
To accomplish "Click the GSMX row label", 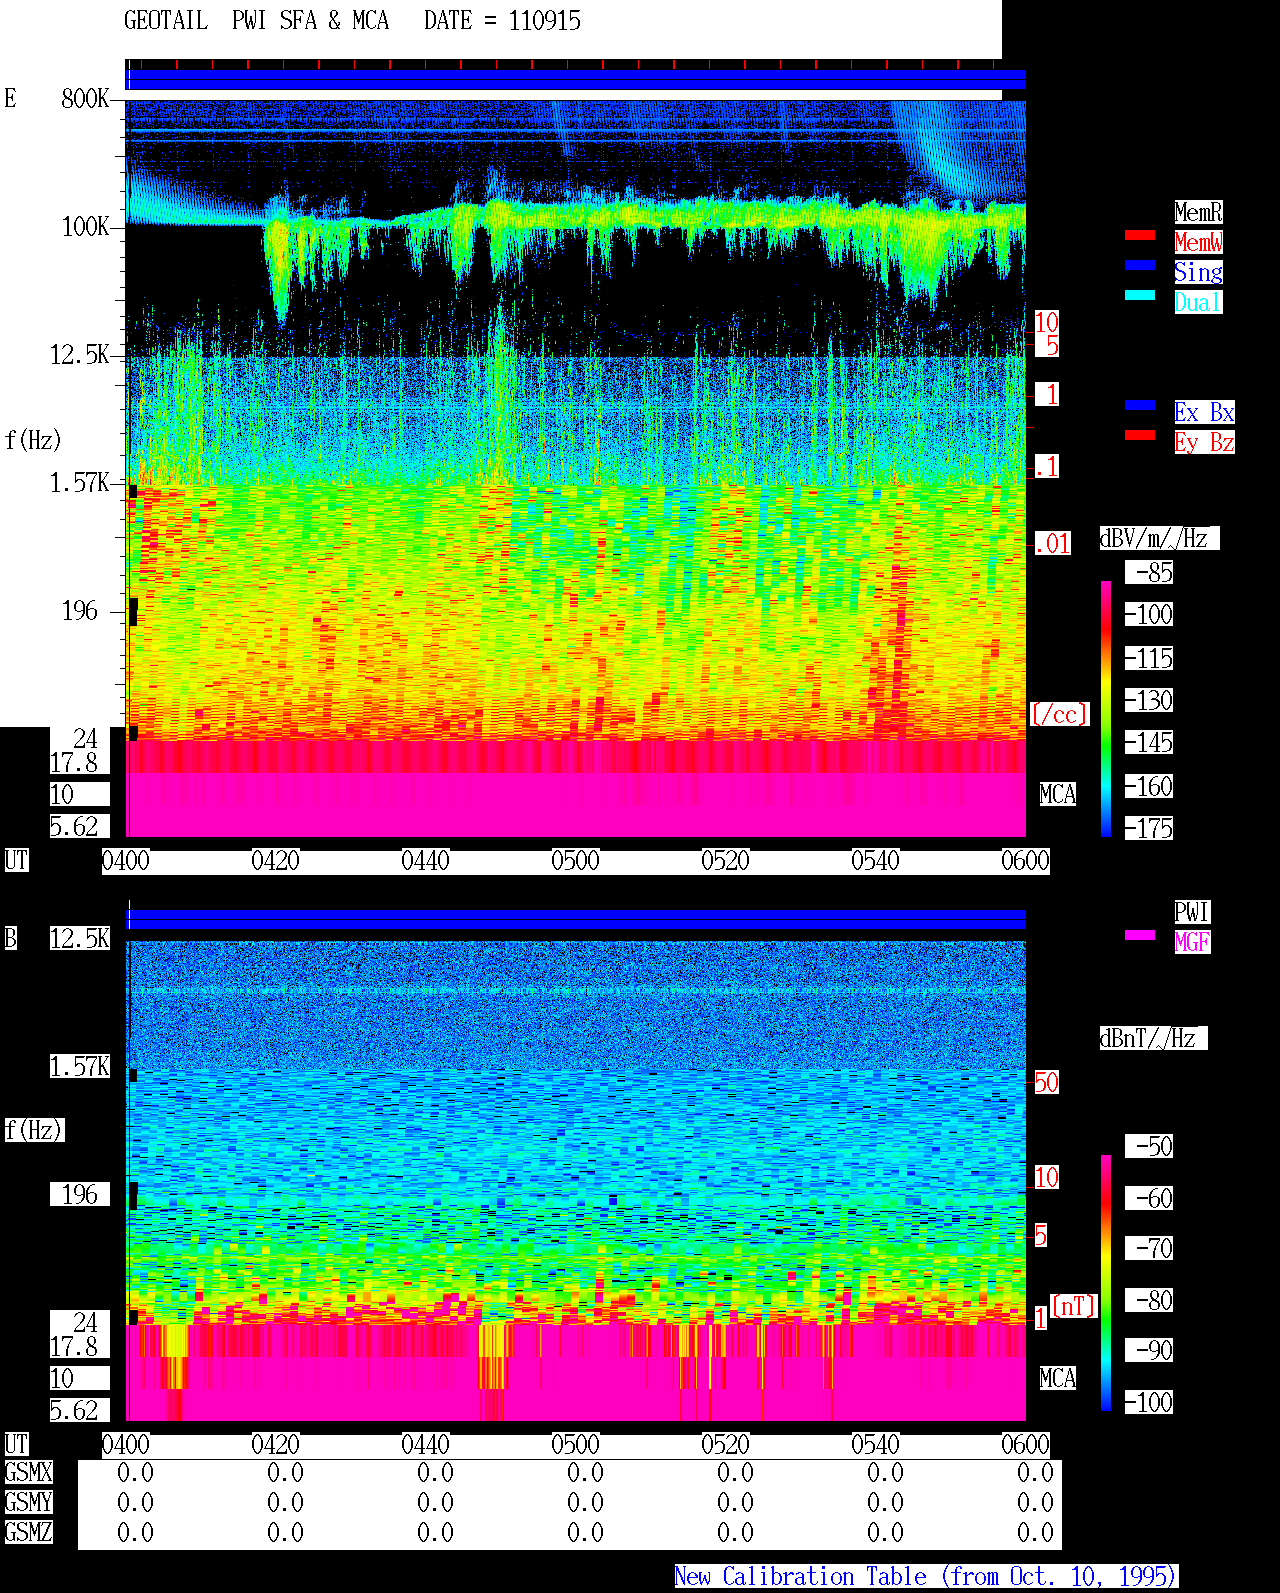I will click(x=28, y=1472).
